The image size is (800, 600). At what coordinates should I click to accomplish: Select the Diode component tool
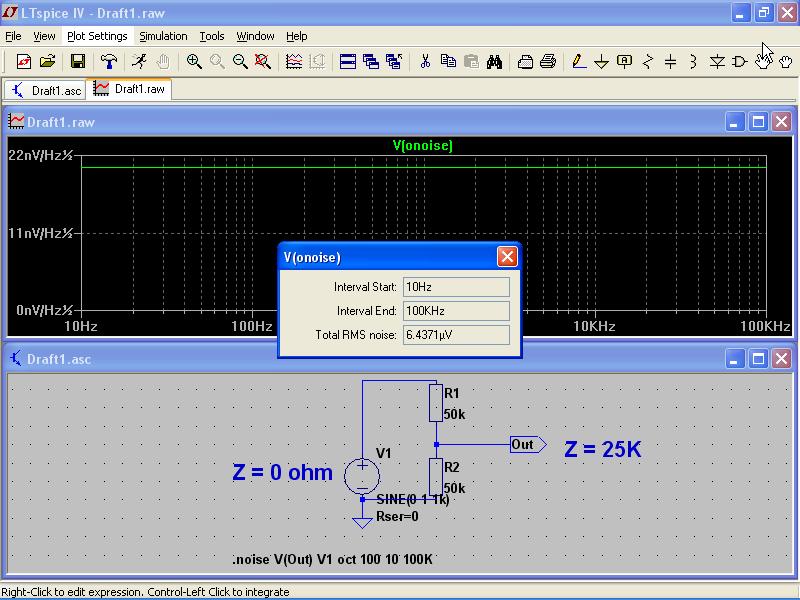(717, 62)
